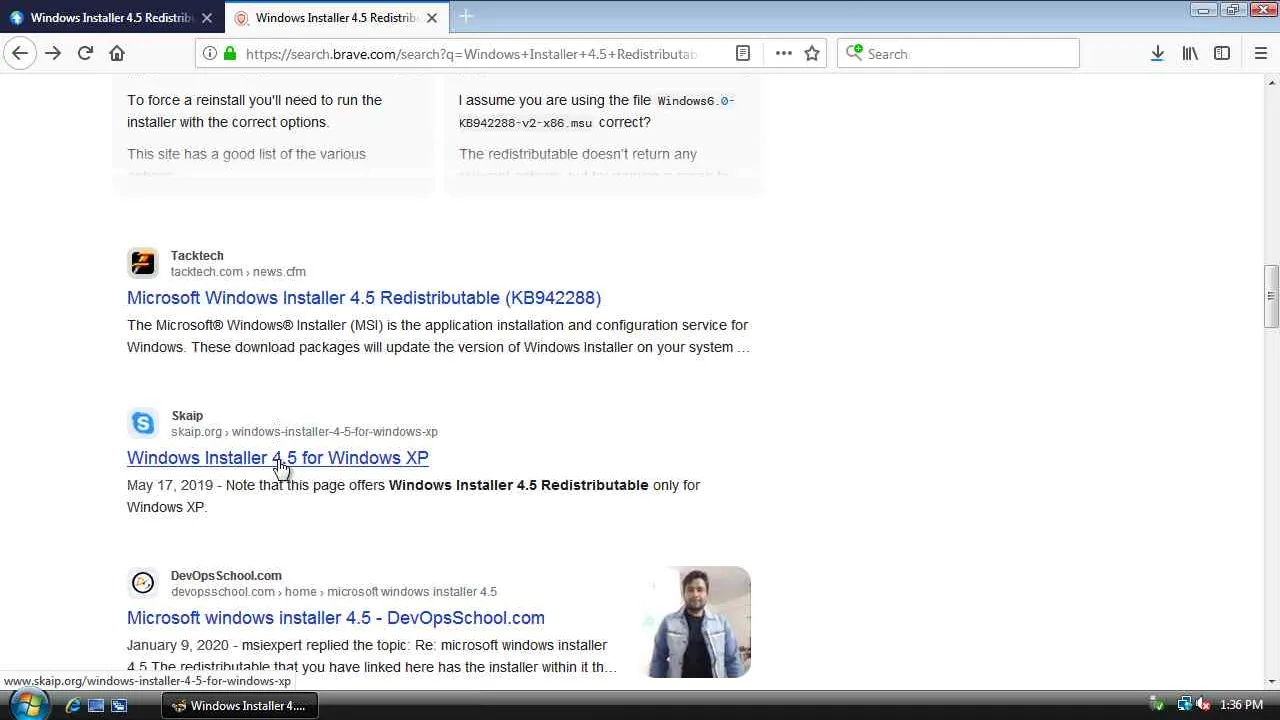Click the network status tray icon
Screen dimensions: 1280x720
click(x=1185, y=705)
